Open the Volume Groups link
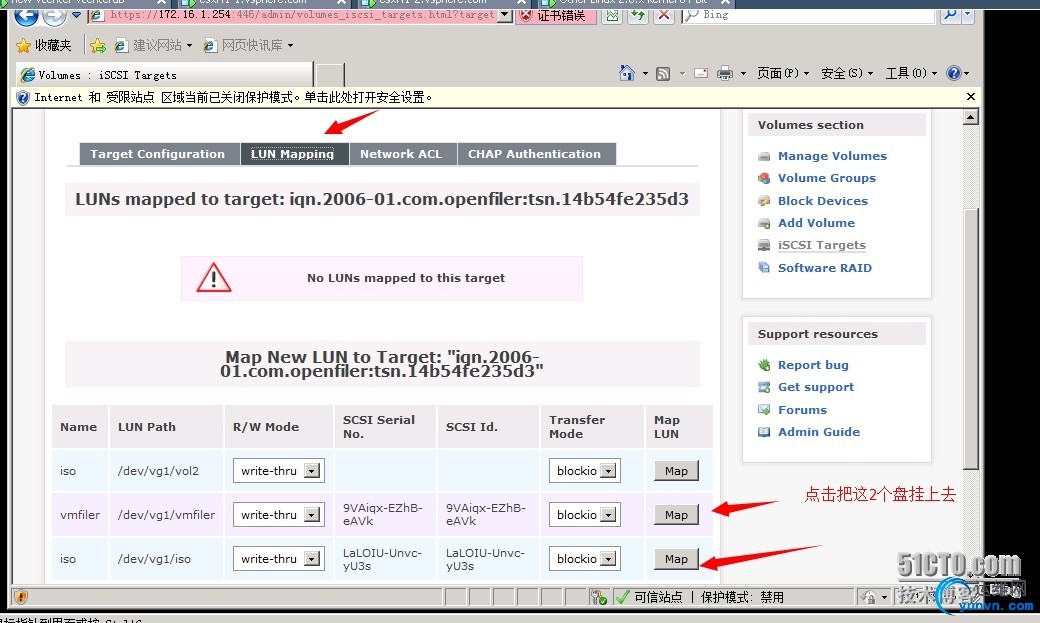 [826, 178]
